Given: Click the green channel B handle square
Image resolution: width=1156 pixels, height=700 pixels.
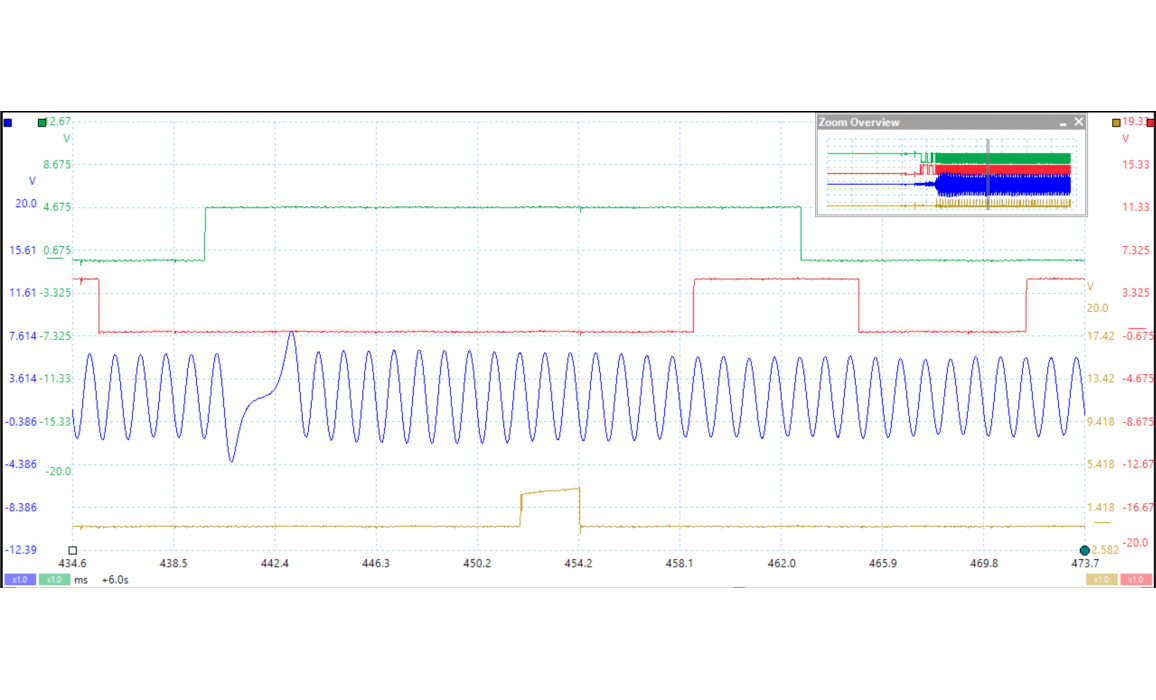Looking at the screenshot, I should click(x=42, y=123).
